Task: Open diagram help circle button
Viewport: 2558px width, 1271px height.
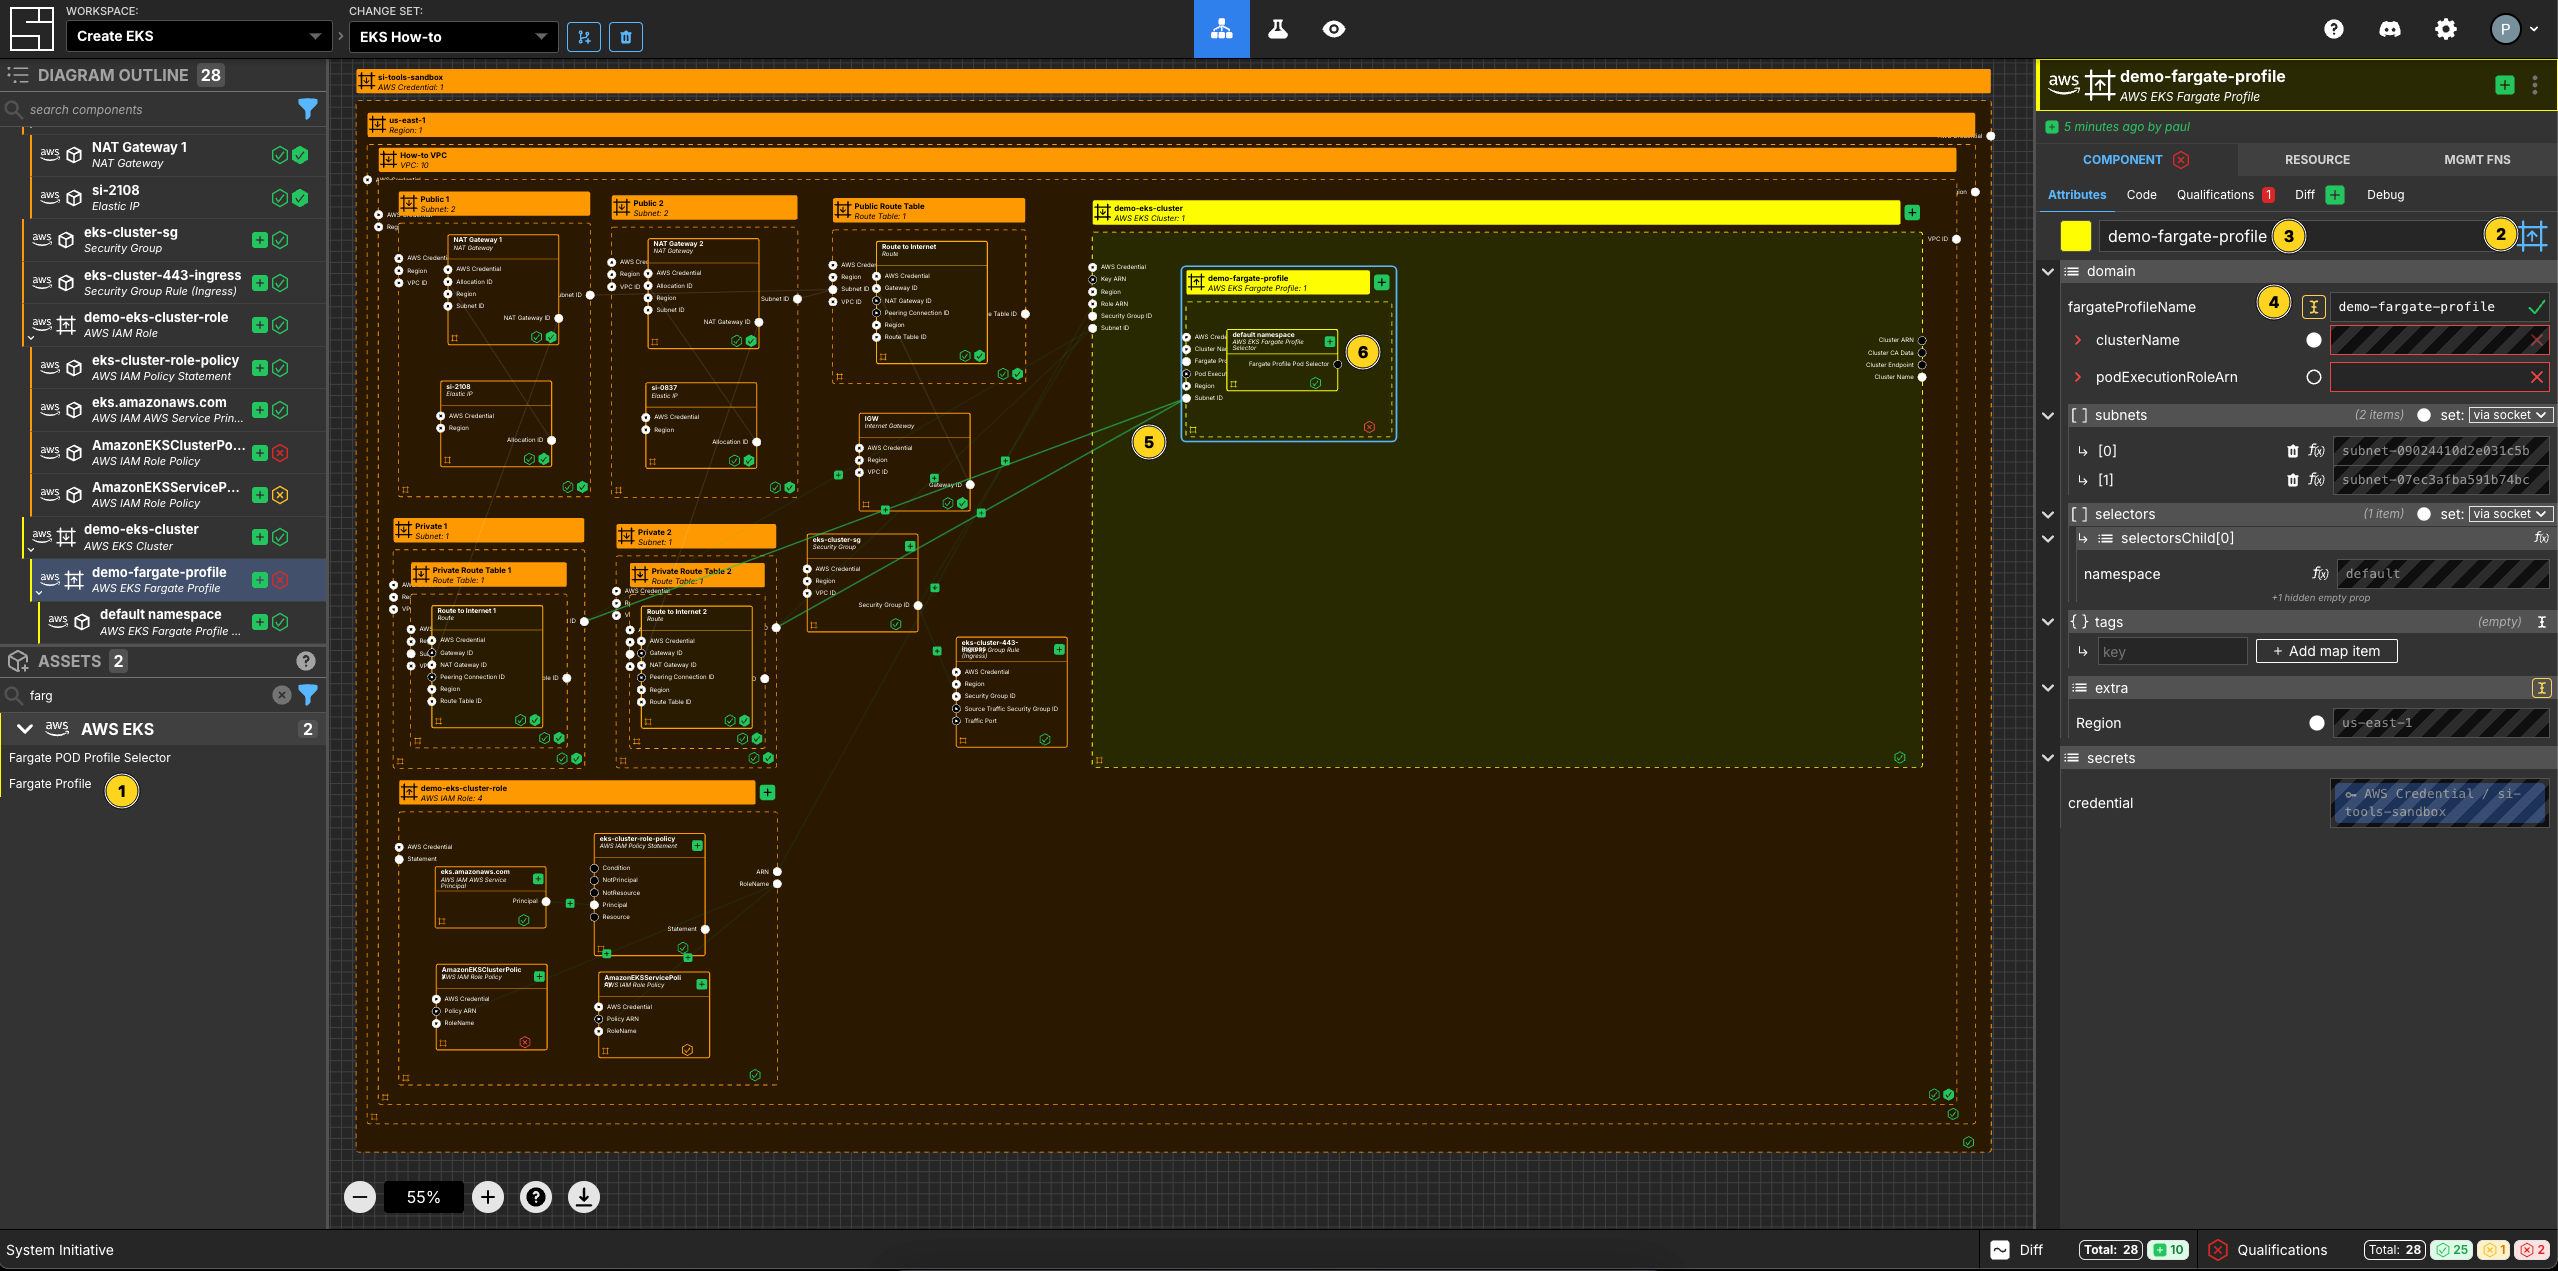Action: tap(536, 1197)
